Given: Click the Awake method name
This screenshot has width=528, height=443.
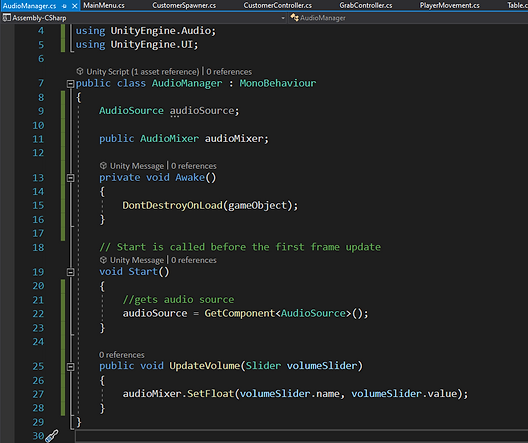Looking at the screenshot, I should [190, 177].
